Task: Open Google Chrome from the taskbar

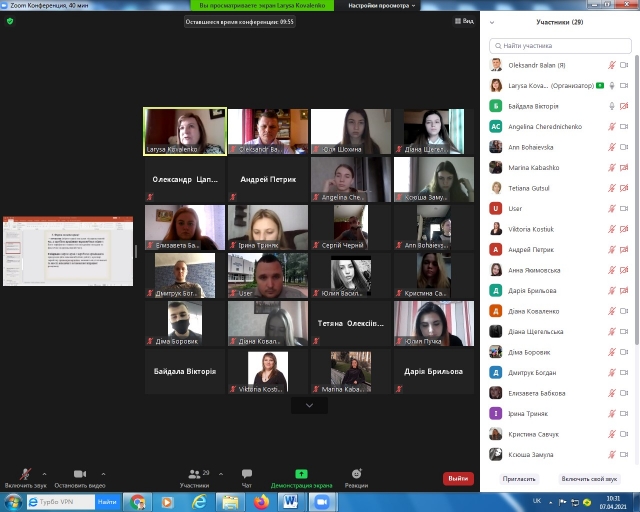Action: tap(138, 502)
